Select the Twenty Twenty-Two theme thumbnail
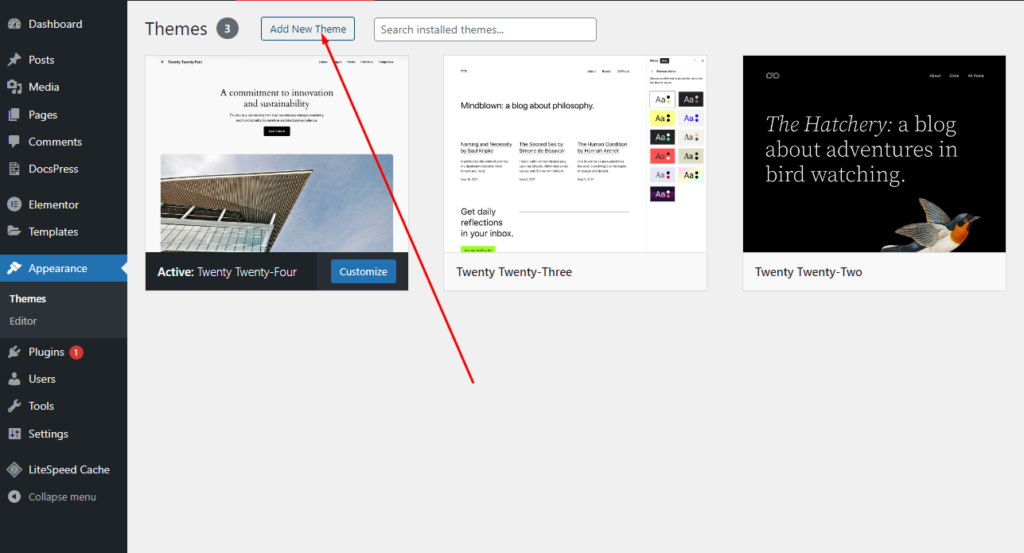Viewport: 1024px width, 553px height. 874,153
